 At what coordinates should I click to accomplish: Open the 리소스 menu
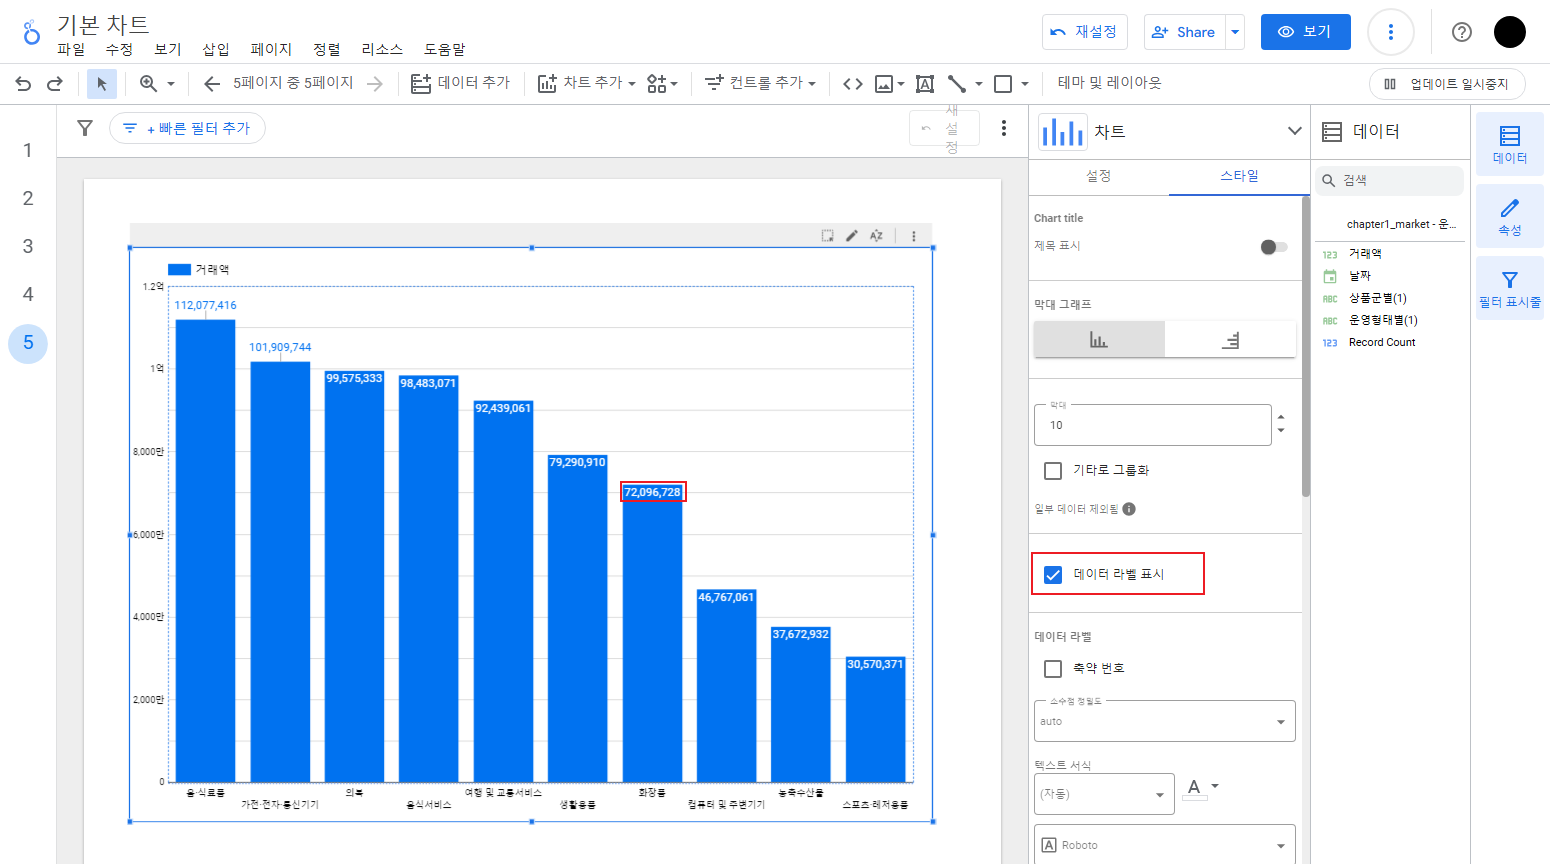382,49
